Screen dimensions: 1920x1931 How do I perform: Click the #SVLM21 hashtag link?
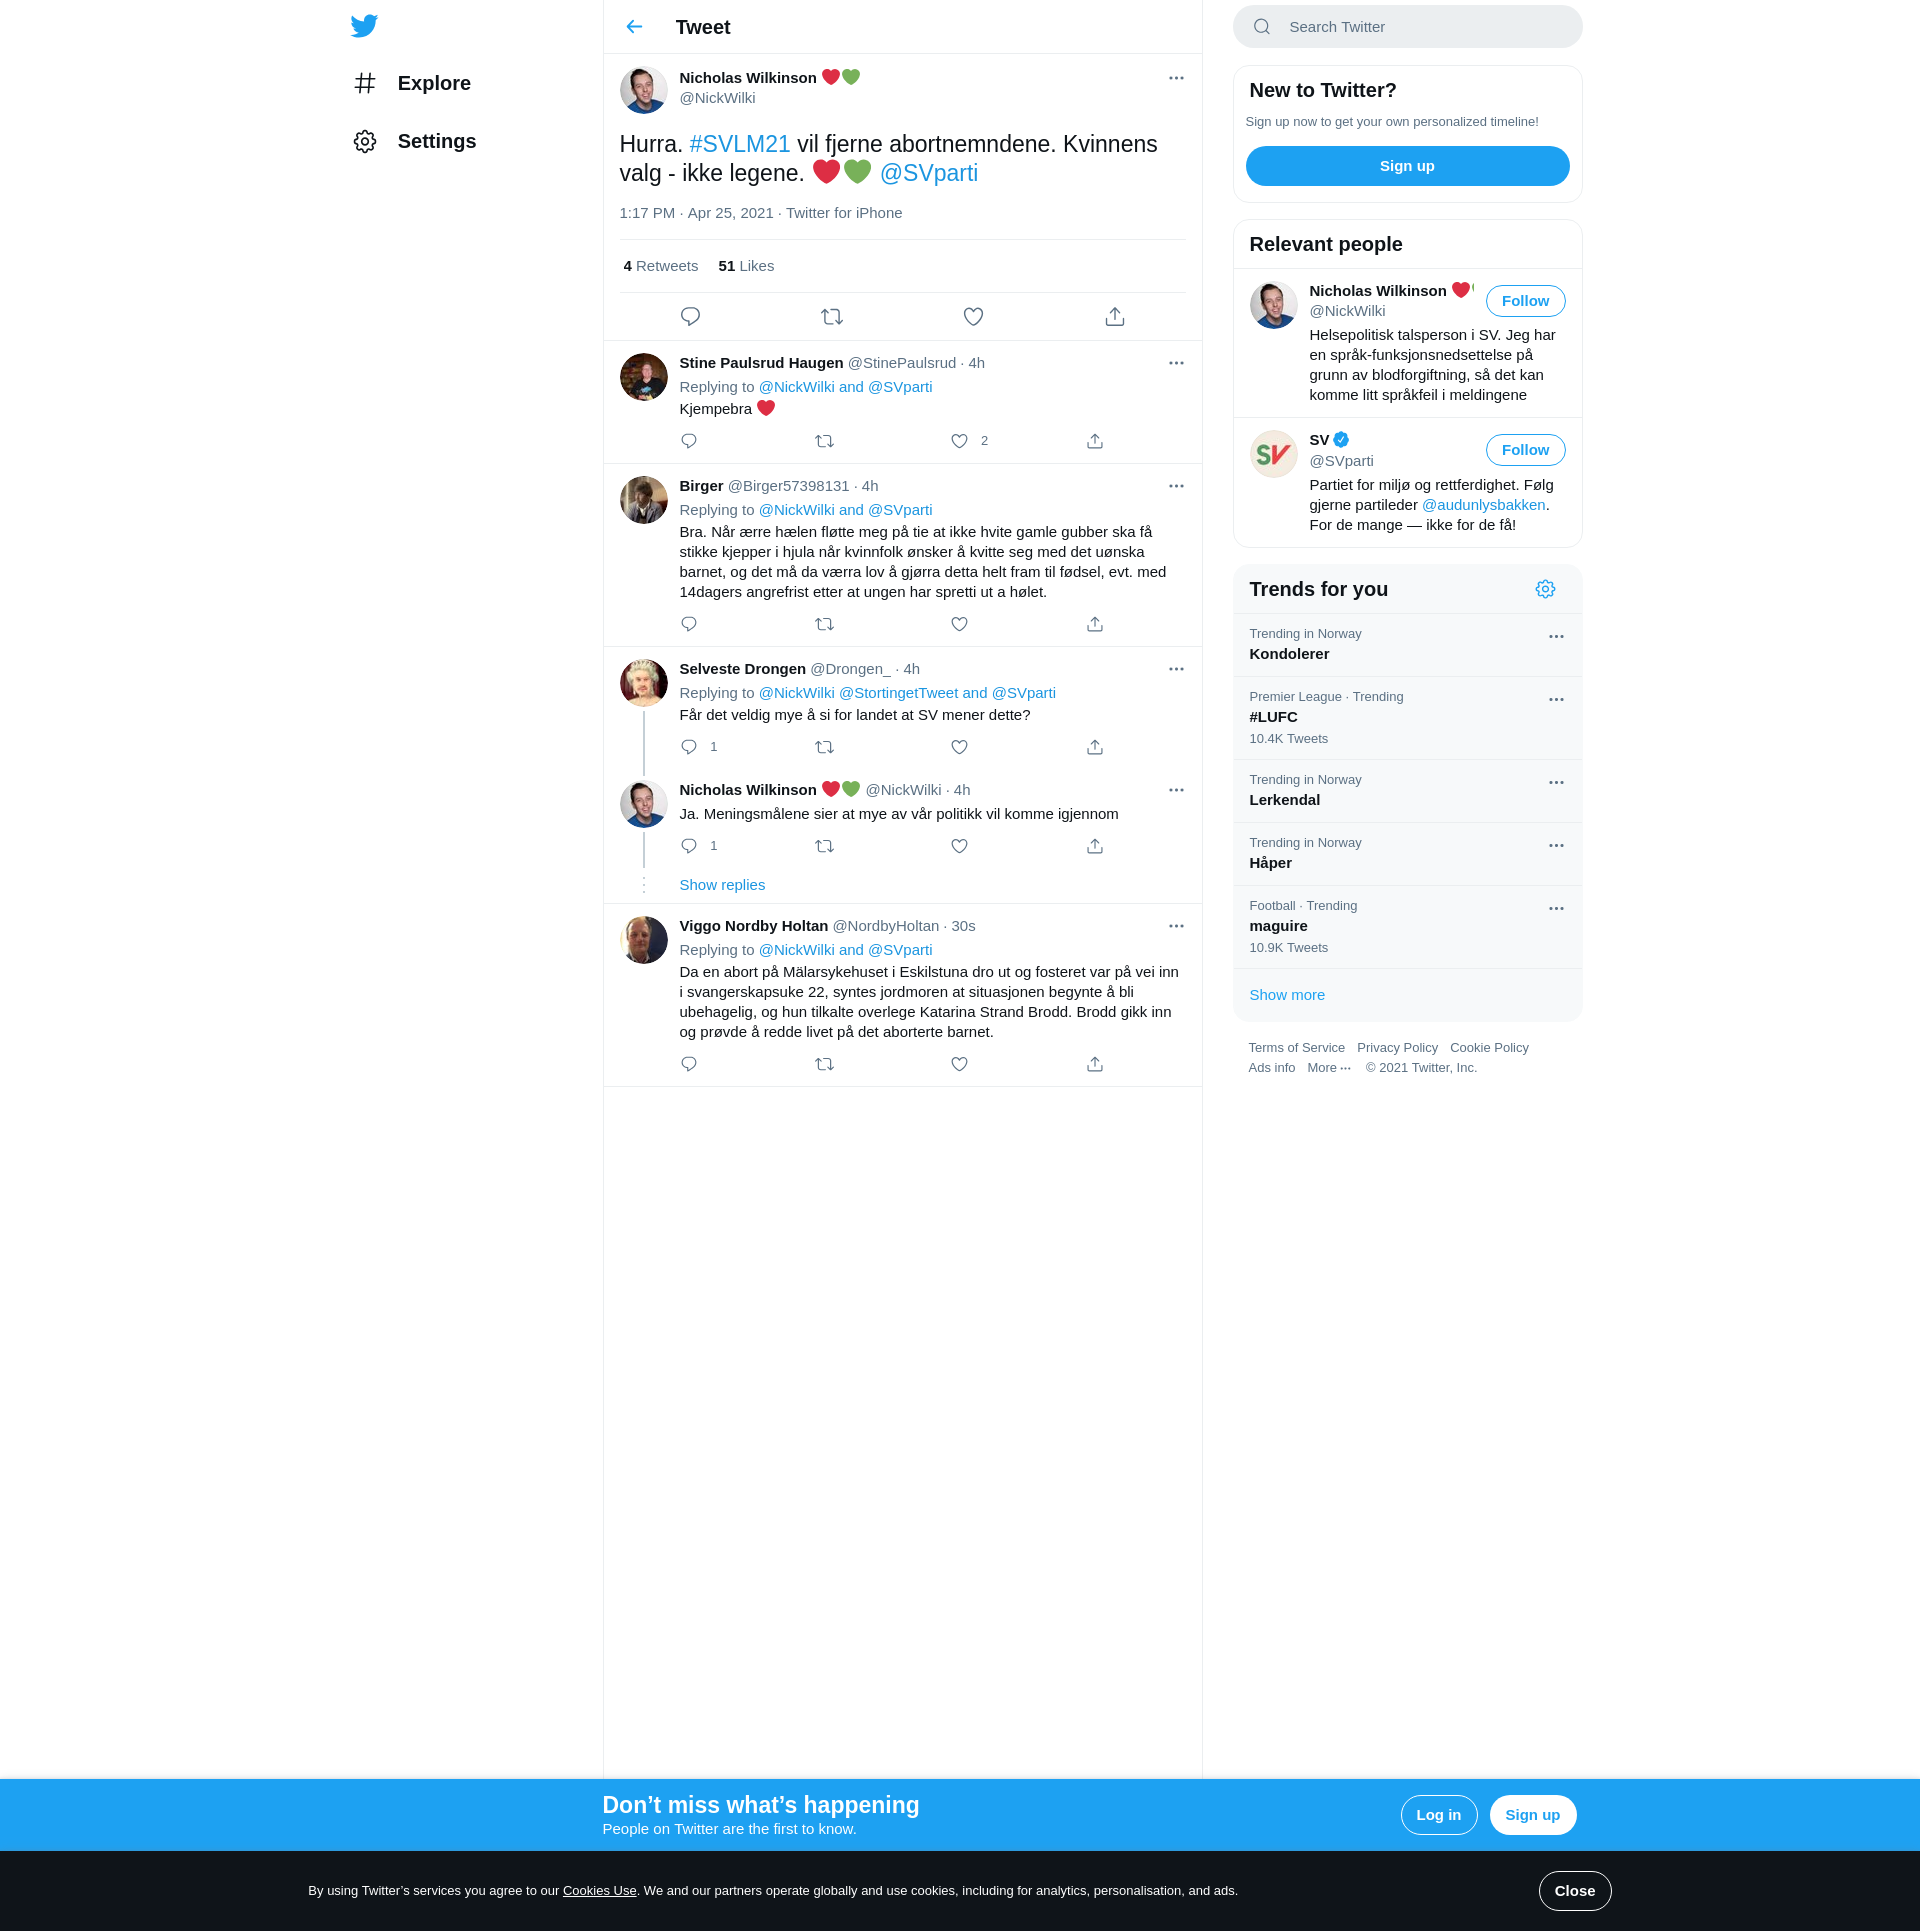739,144
